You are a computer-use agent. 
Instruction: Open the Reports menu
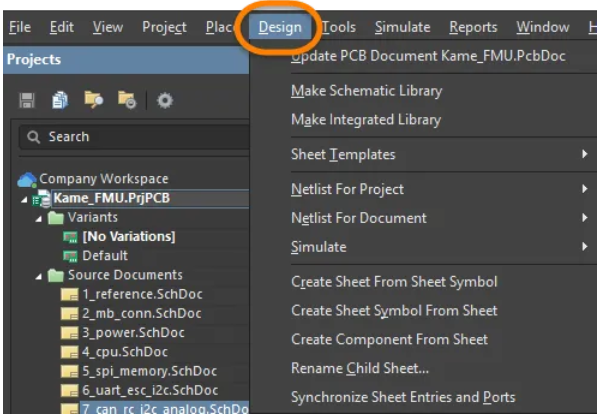[473, 27]
